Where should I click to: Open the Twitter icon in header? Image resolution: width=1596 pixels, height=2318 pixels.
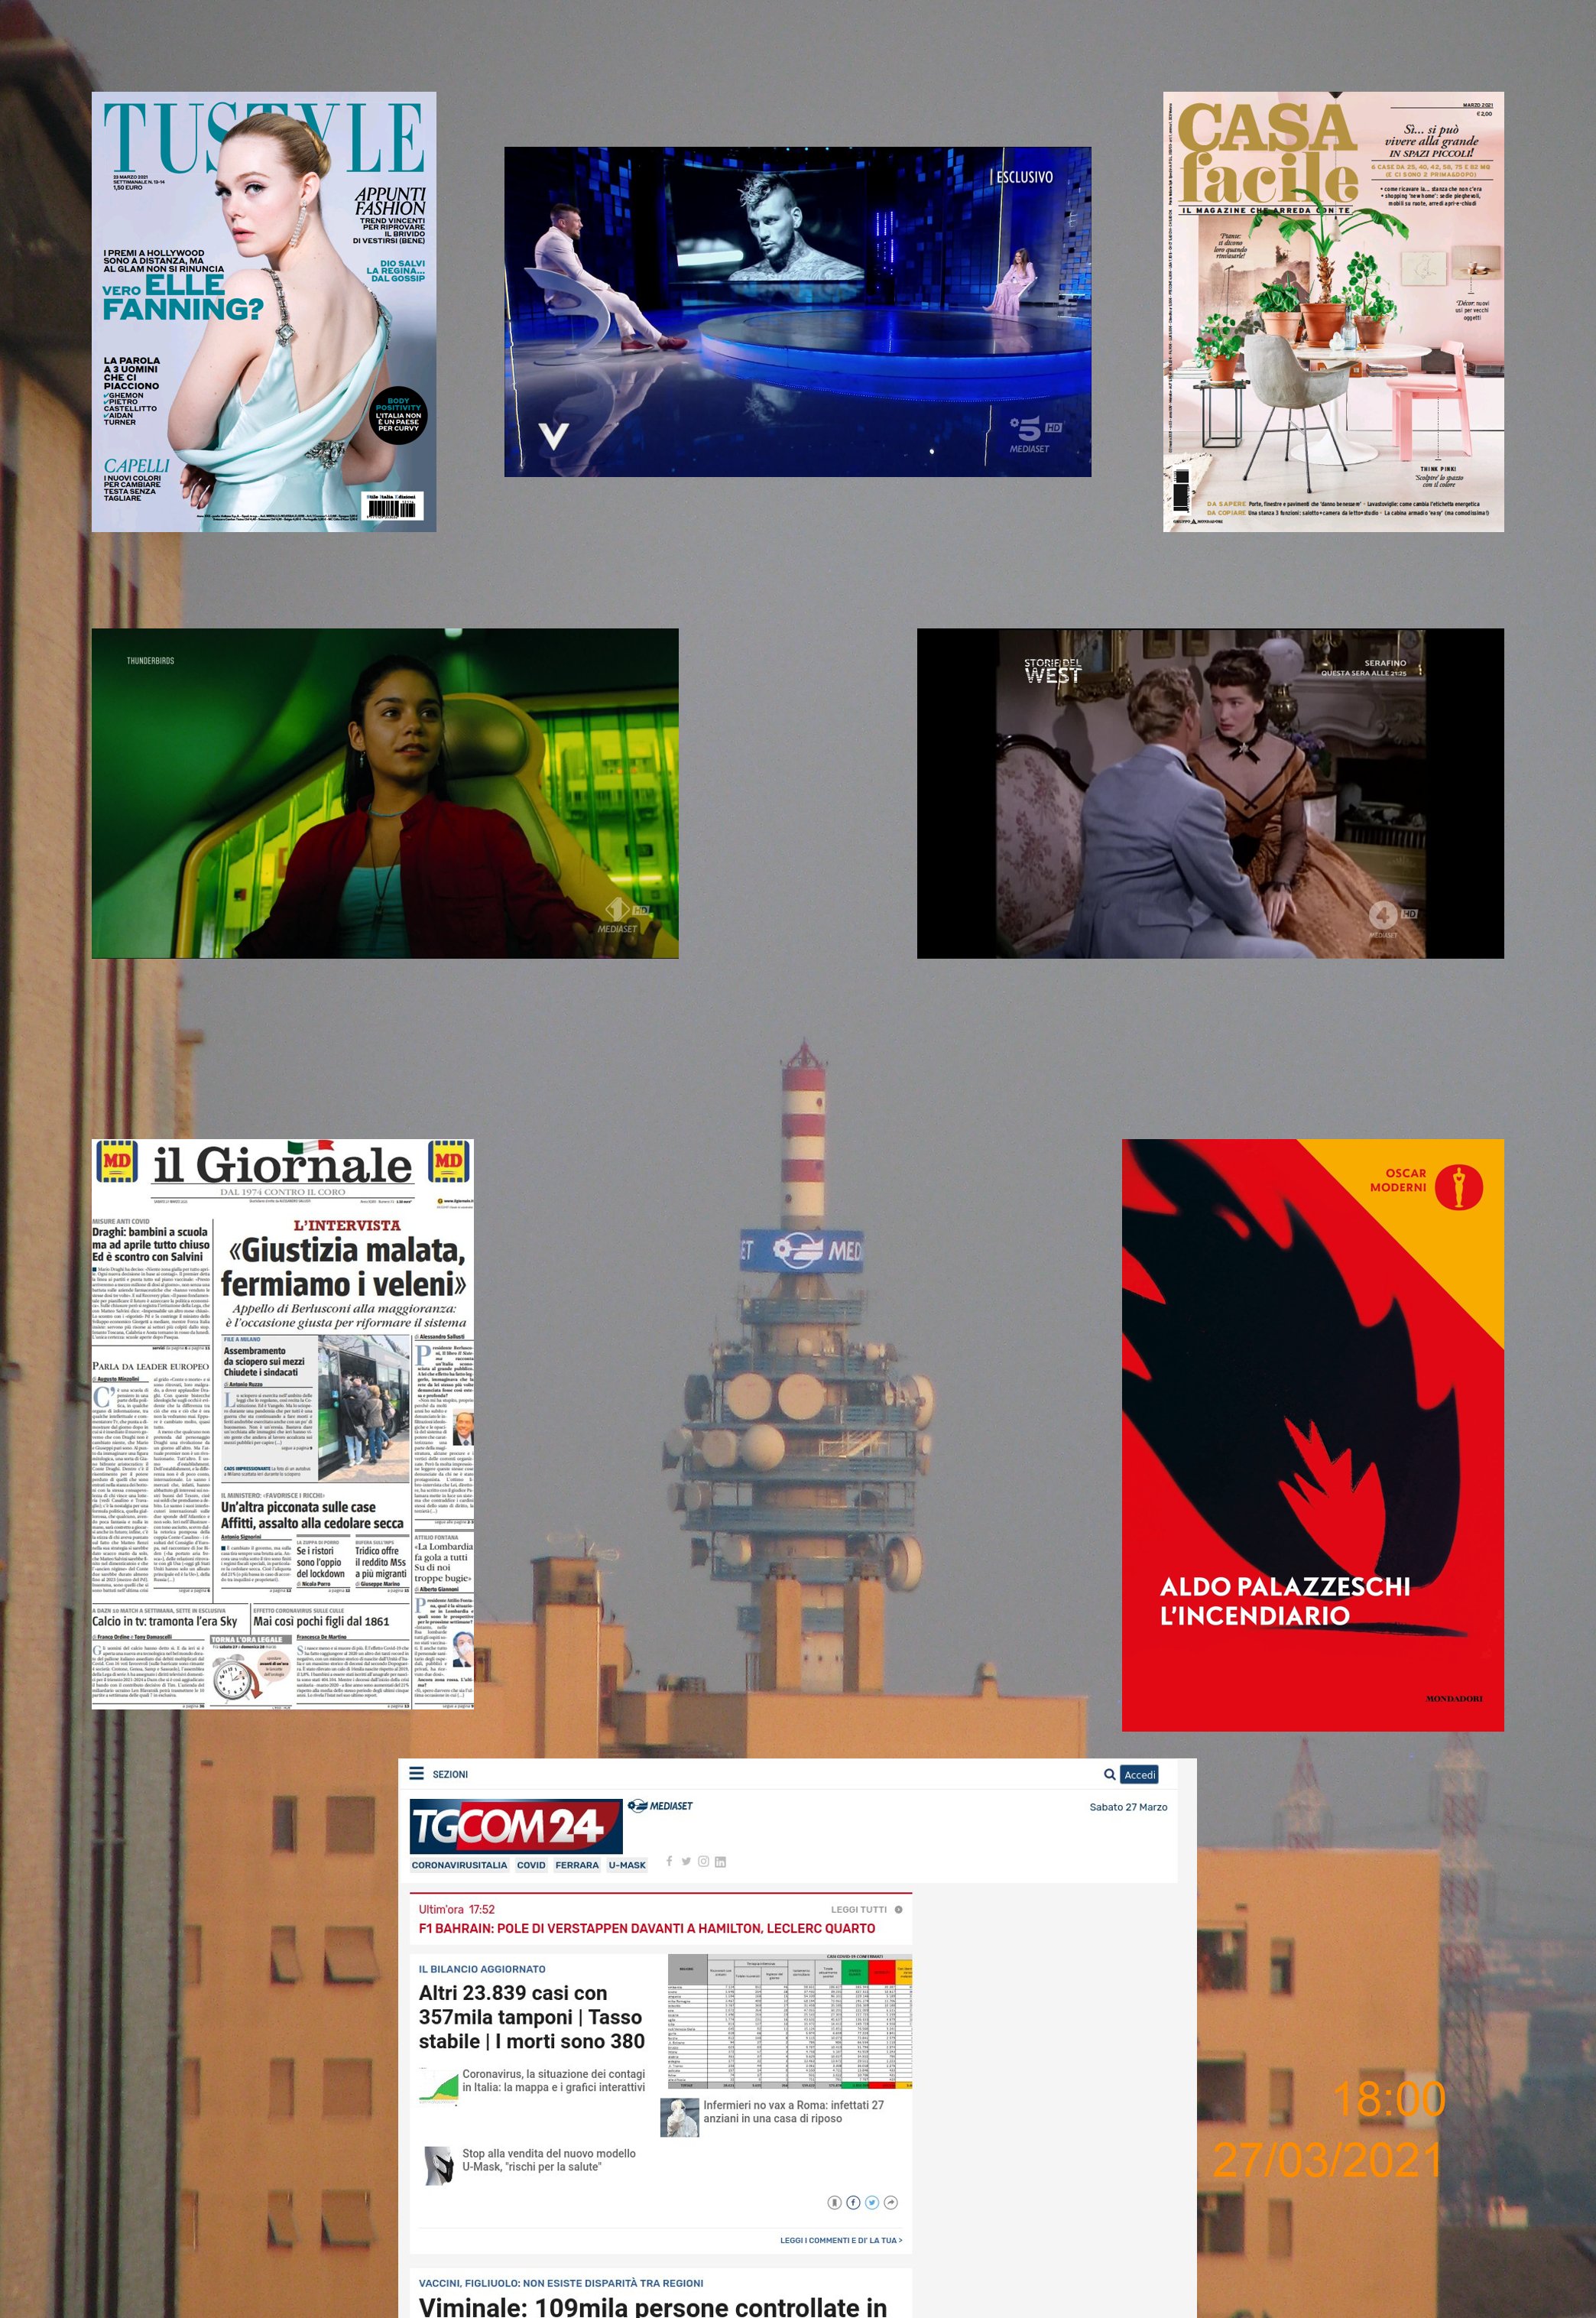tap(686, 1861)
